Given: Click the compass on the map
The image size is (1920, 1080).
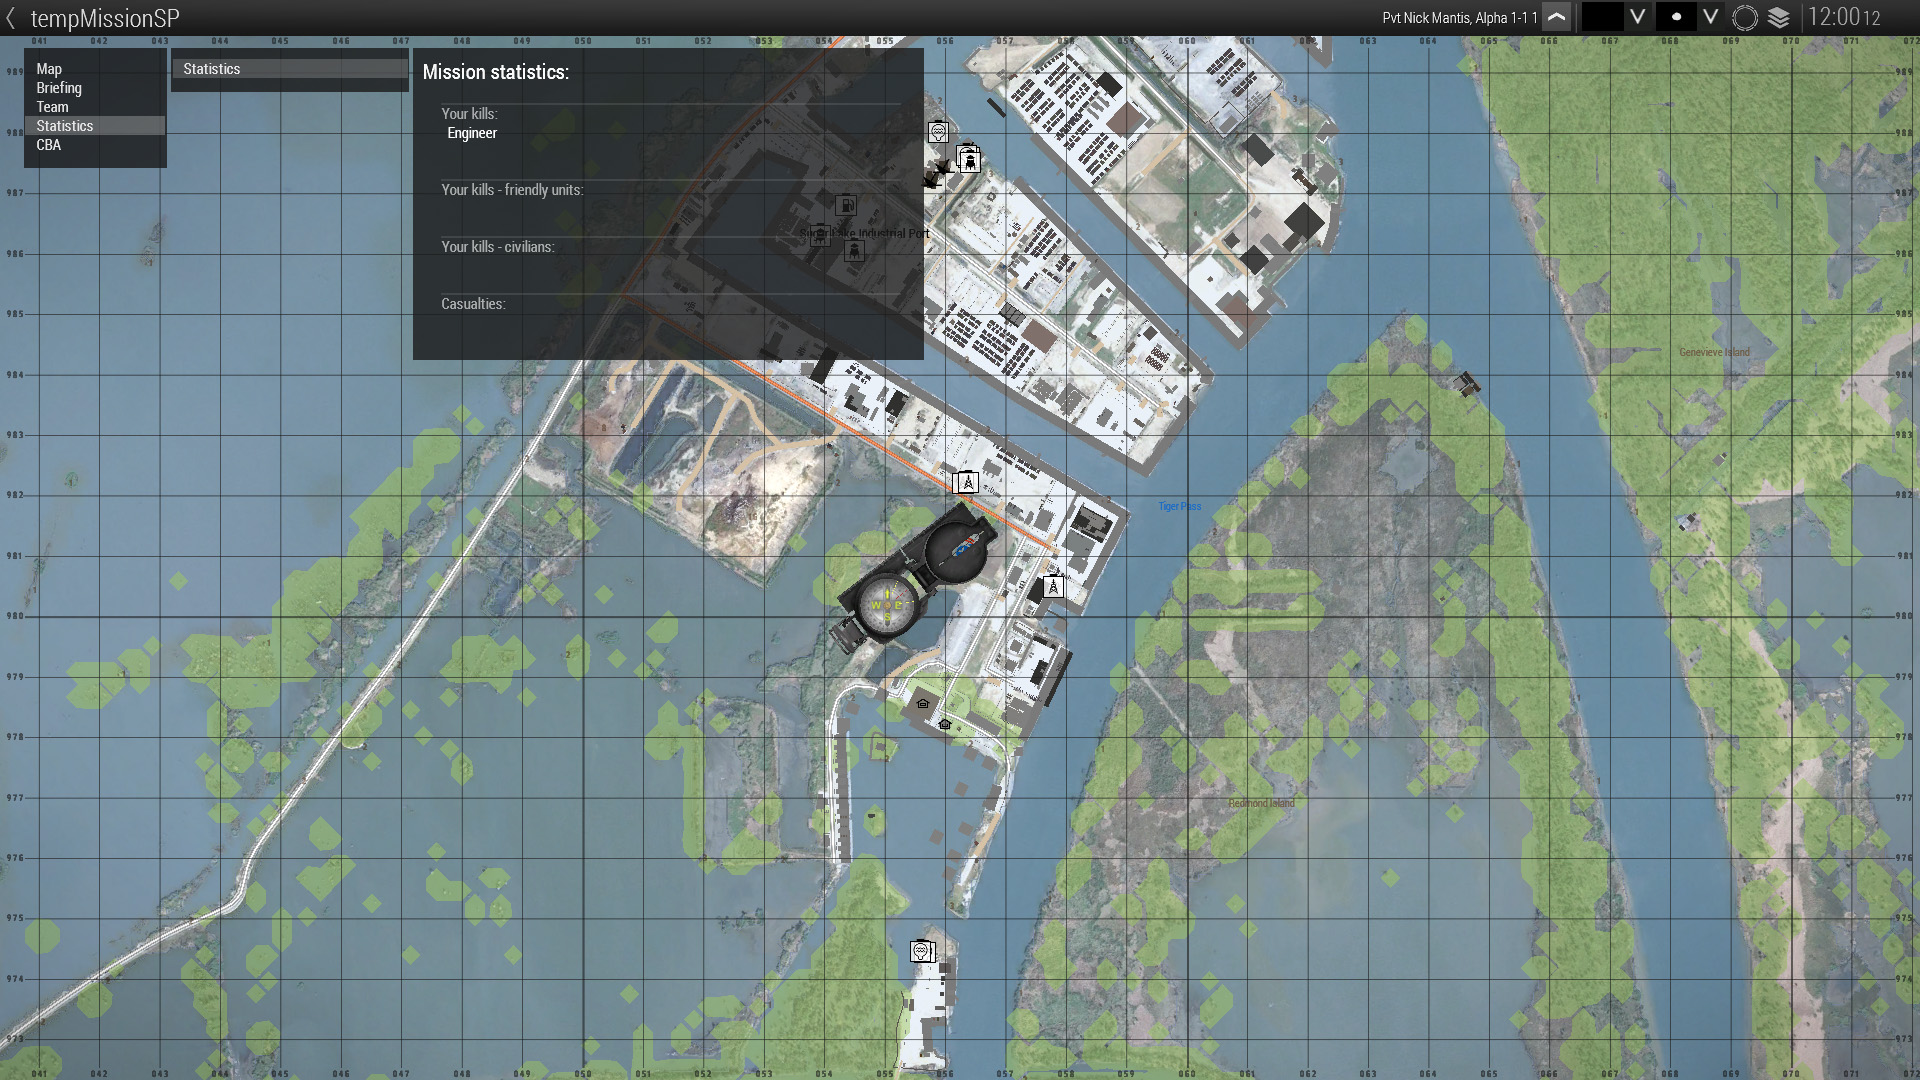Looking at the screenshot, I should [x=885, y=606].
